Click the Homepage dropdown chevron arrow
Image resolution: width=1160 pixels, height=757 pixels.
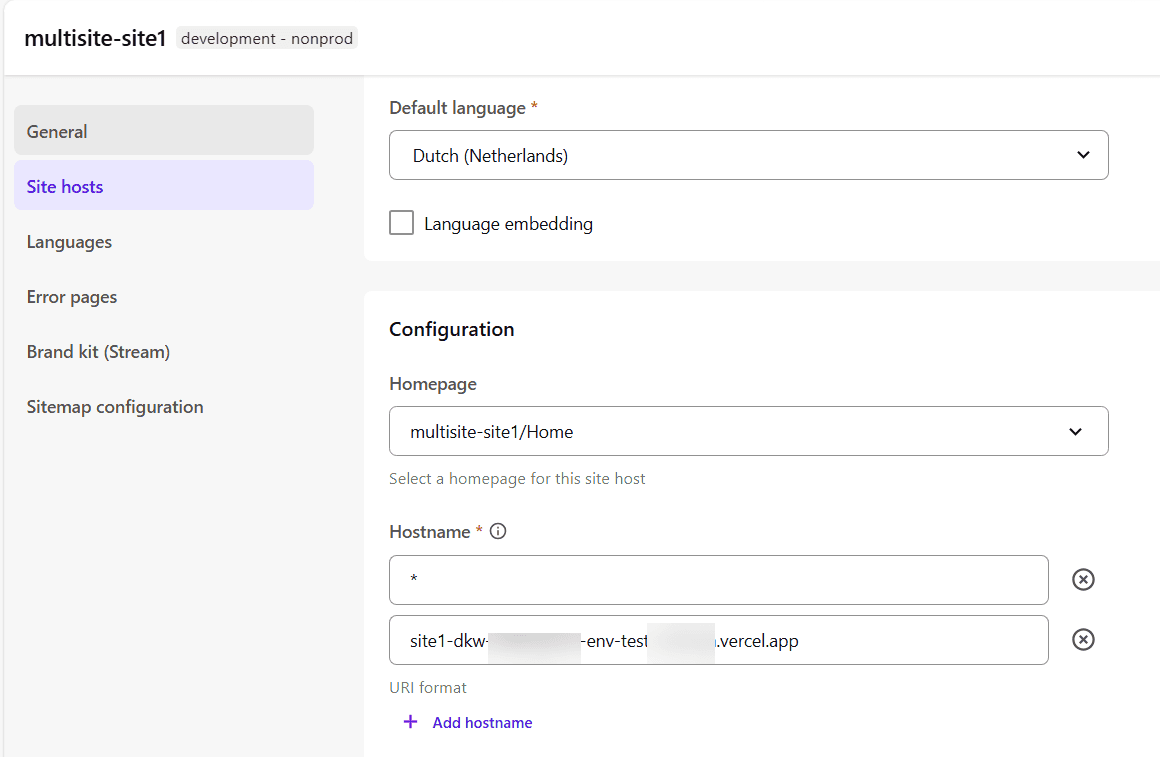click(x=1076, y=431)
